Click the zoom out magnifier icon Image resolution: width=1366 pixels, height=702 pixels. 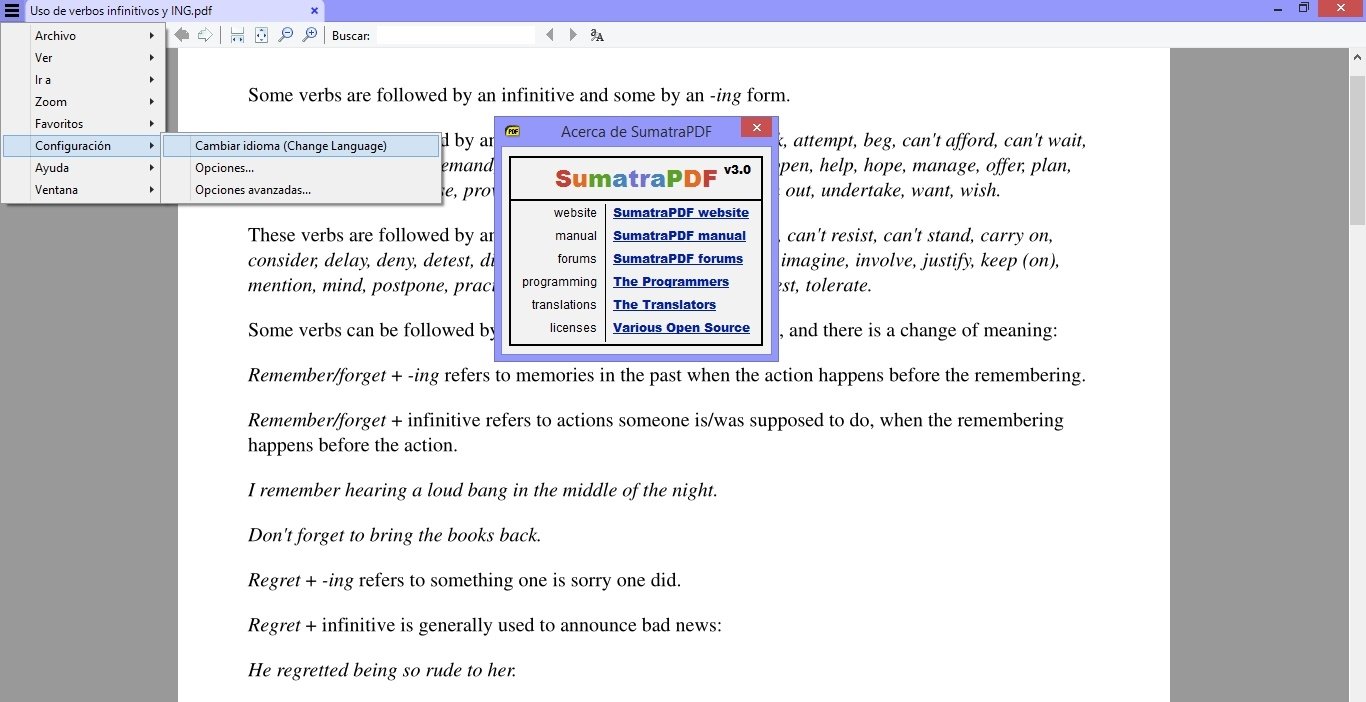coord(286,35)
